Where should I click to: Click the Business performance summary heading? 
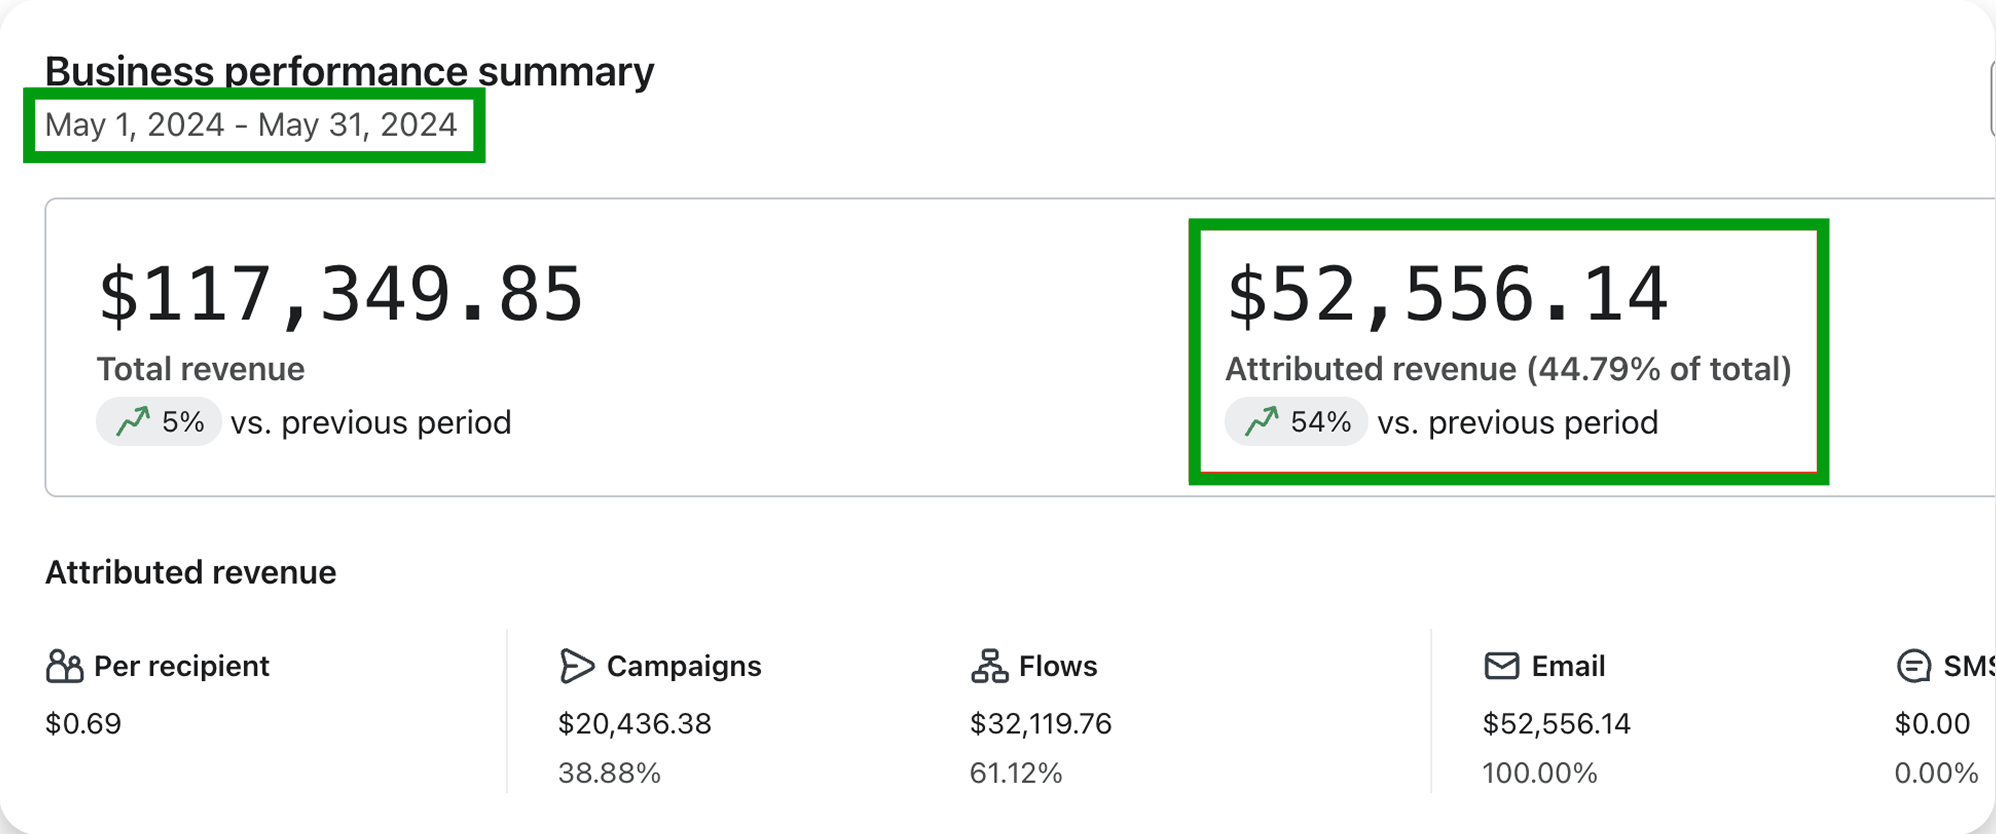point(349,72)
